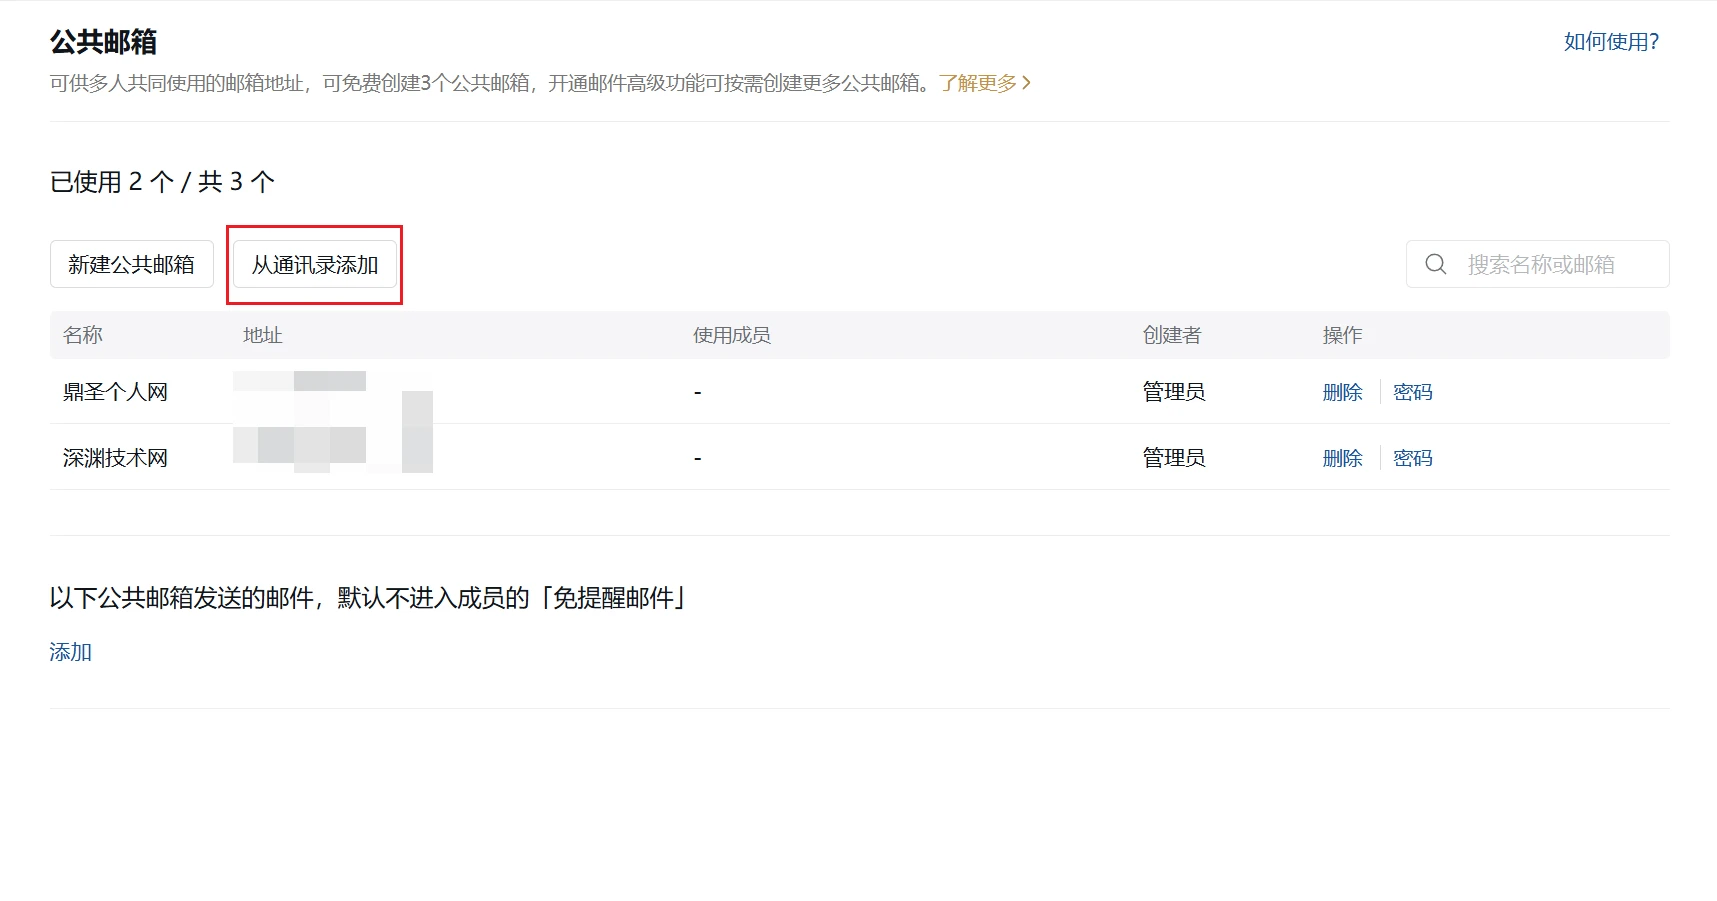This screenshot has width=1717, height=901.
Task: Open password settings for 深渊技术网
Action: 1412,457
